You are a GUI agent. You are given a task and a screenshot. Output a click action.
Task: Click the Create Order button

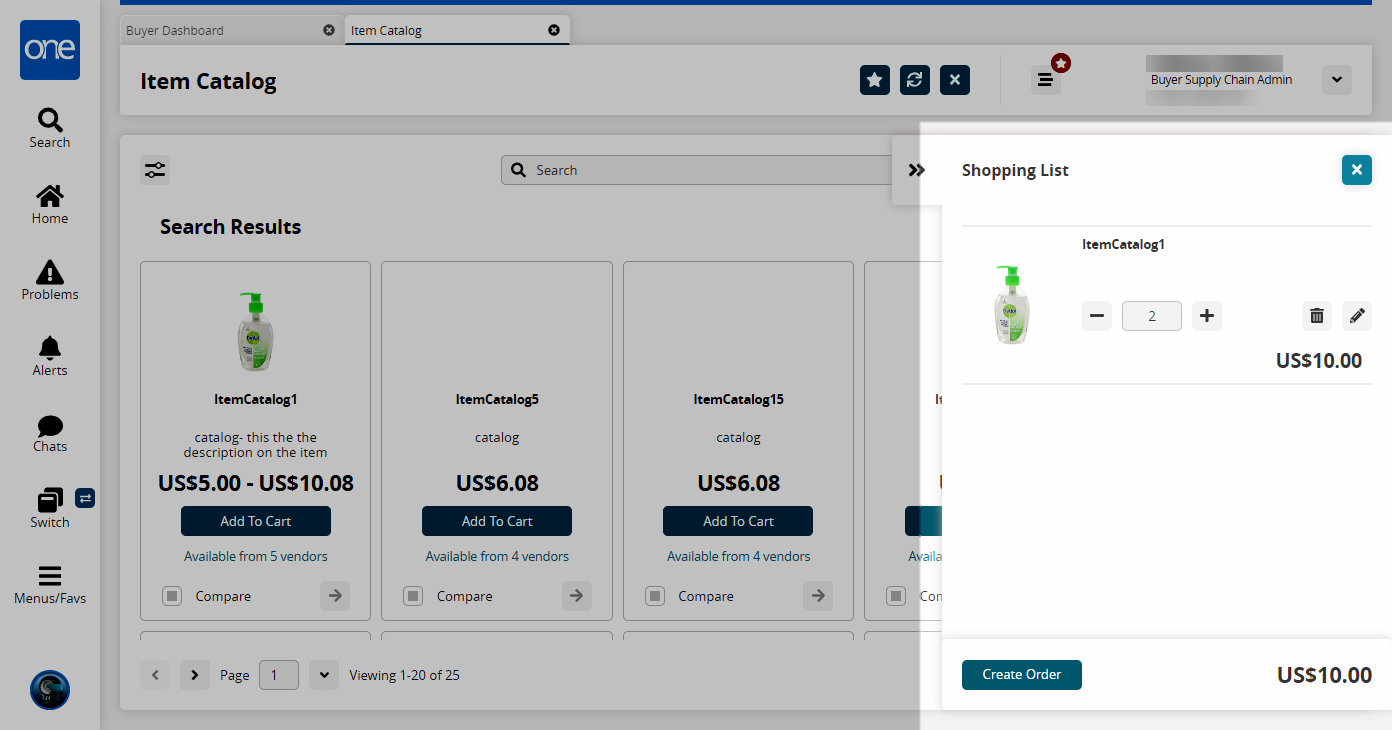(1022, 675)
